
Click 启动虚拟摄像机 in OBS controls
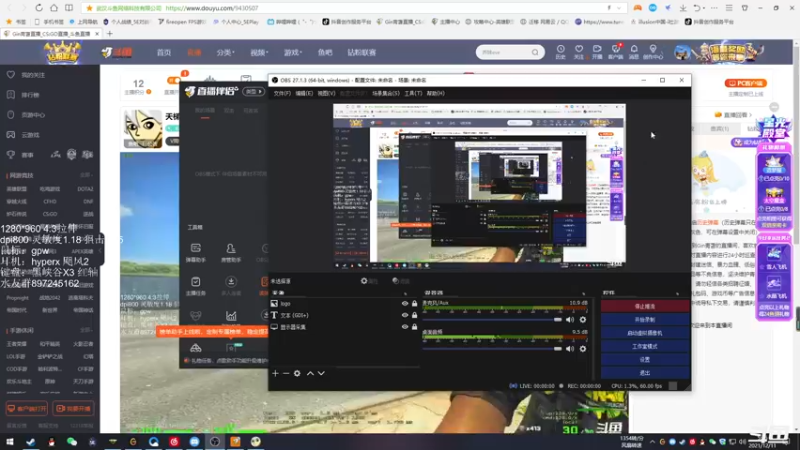tap(645, 333)
